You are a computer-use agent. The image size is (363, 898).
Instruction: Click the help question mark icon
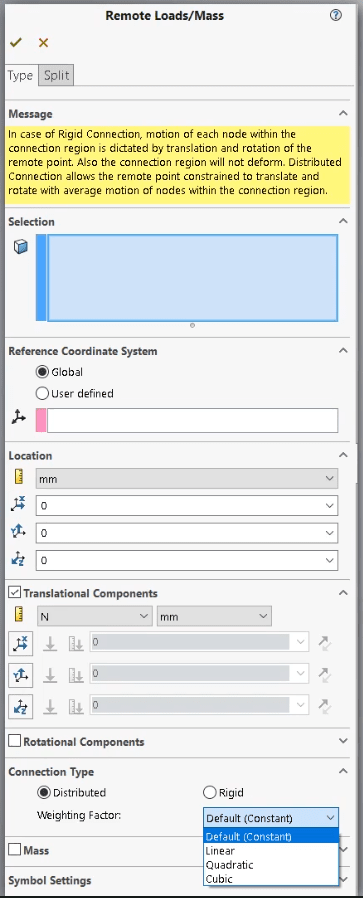click(x=336, y=15)
